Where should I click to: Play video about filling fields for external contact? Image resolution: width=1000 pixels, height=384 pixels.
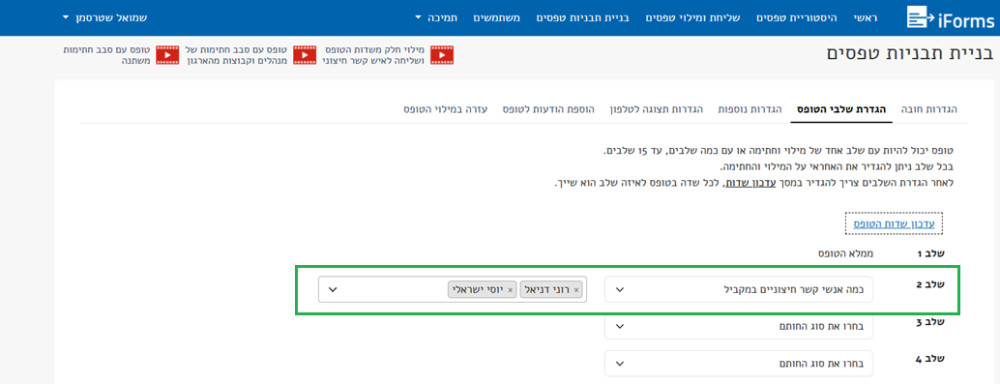(441, 55)
